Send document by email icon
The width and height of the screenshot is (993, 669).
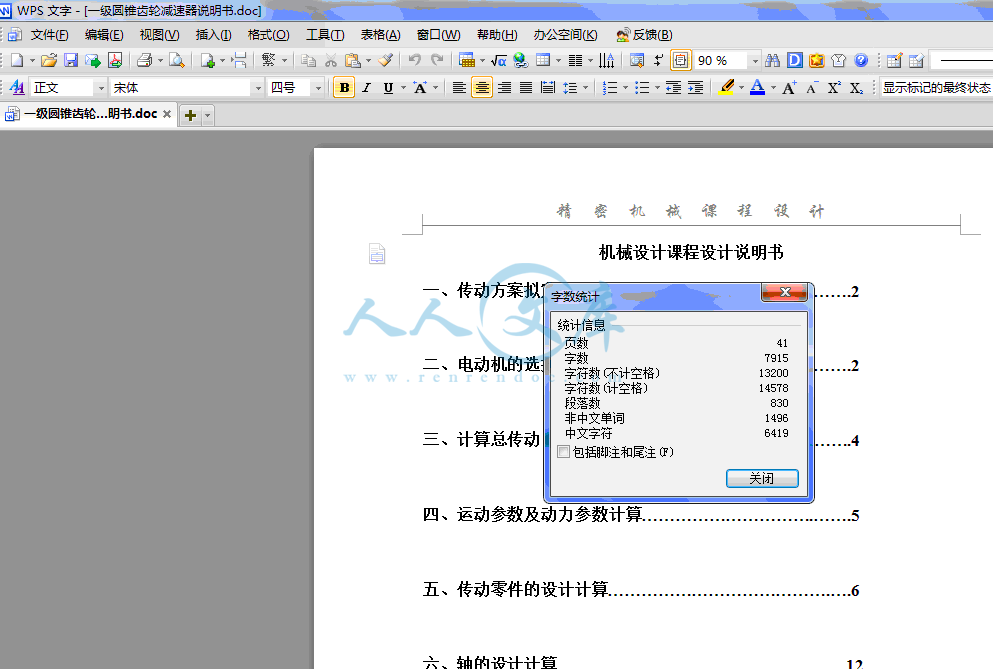[x=92, y=60]
